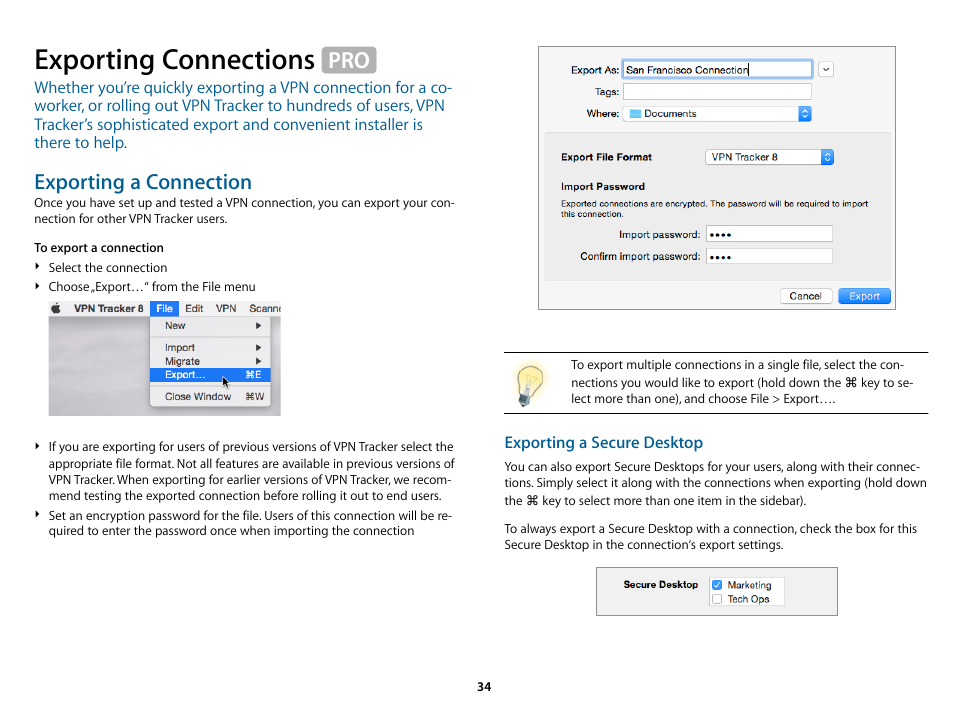Click the To export a connection subheading
Screen dimensions: 954x724
(99, 248)
